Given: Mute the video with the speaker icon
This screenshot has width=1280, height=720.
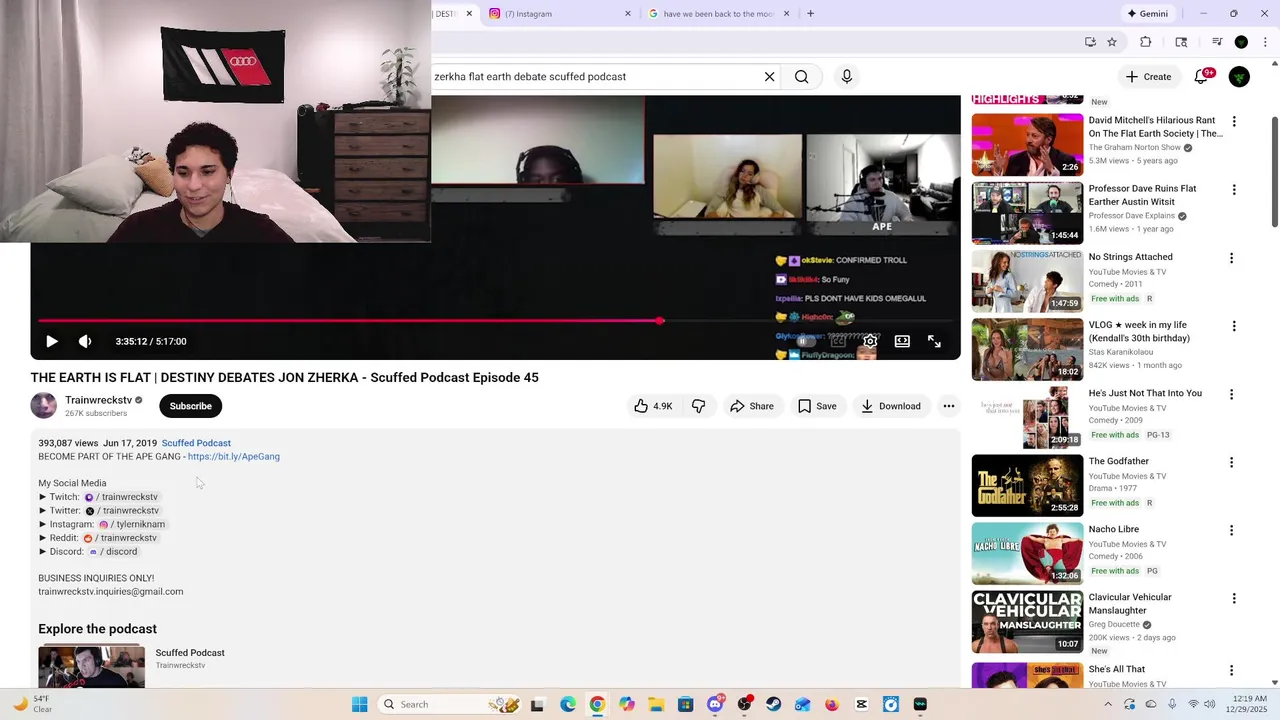Looking at the screenshot, I should [x=85, y=341].
